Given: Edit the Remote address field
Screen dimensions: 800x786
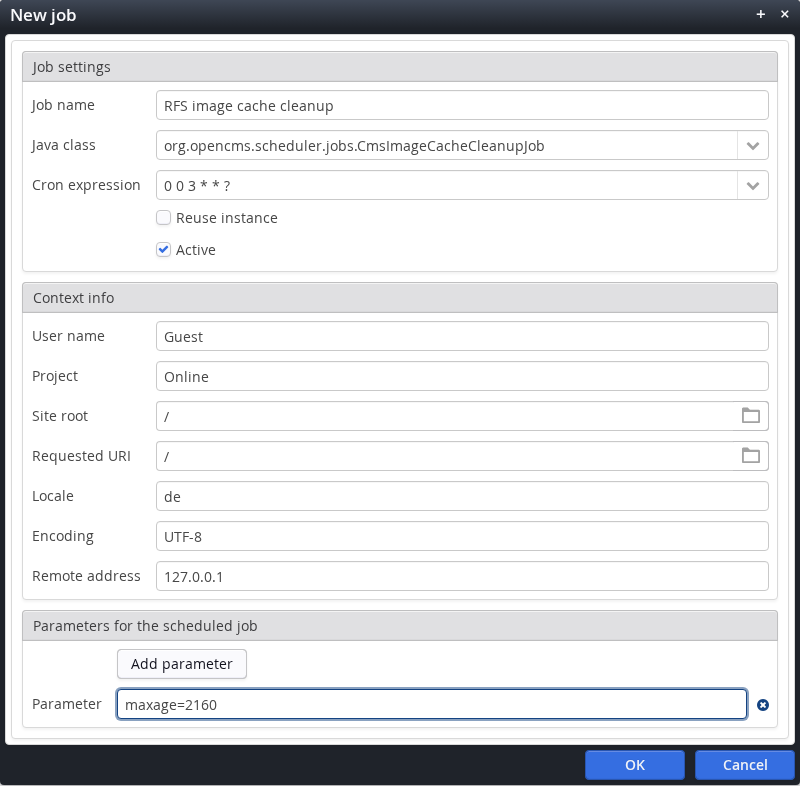Looking at the screenshot, I should pos(462,576).
